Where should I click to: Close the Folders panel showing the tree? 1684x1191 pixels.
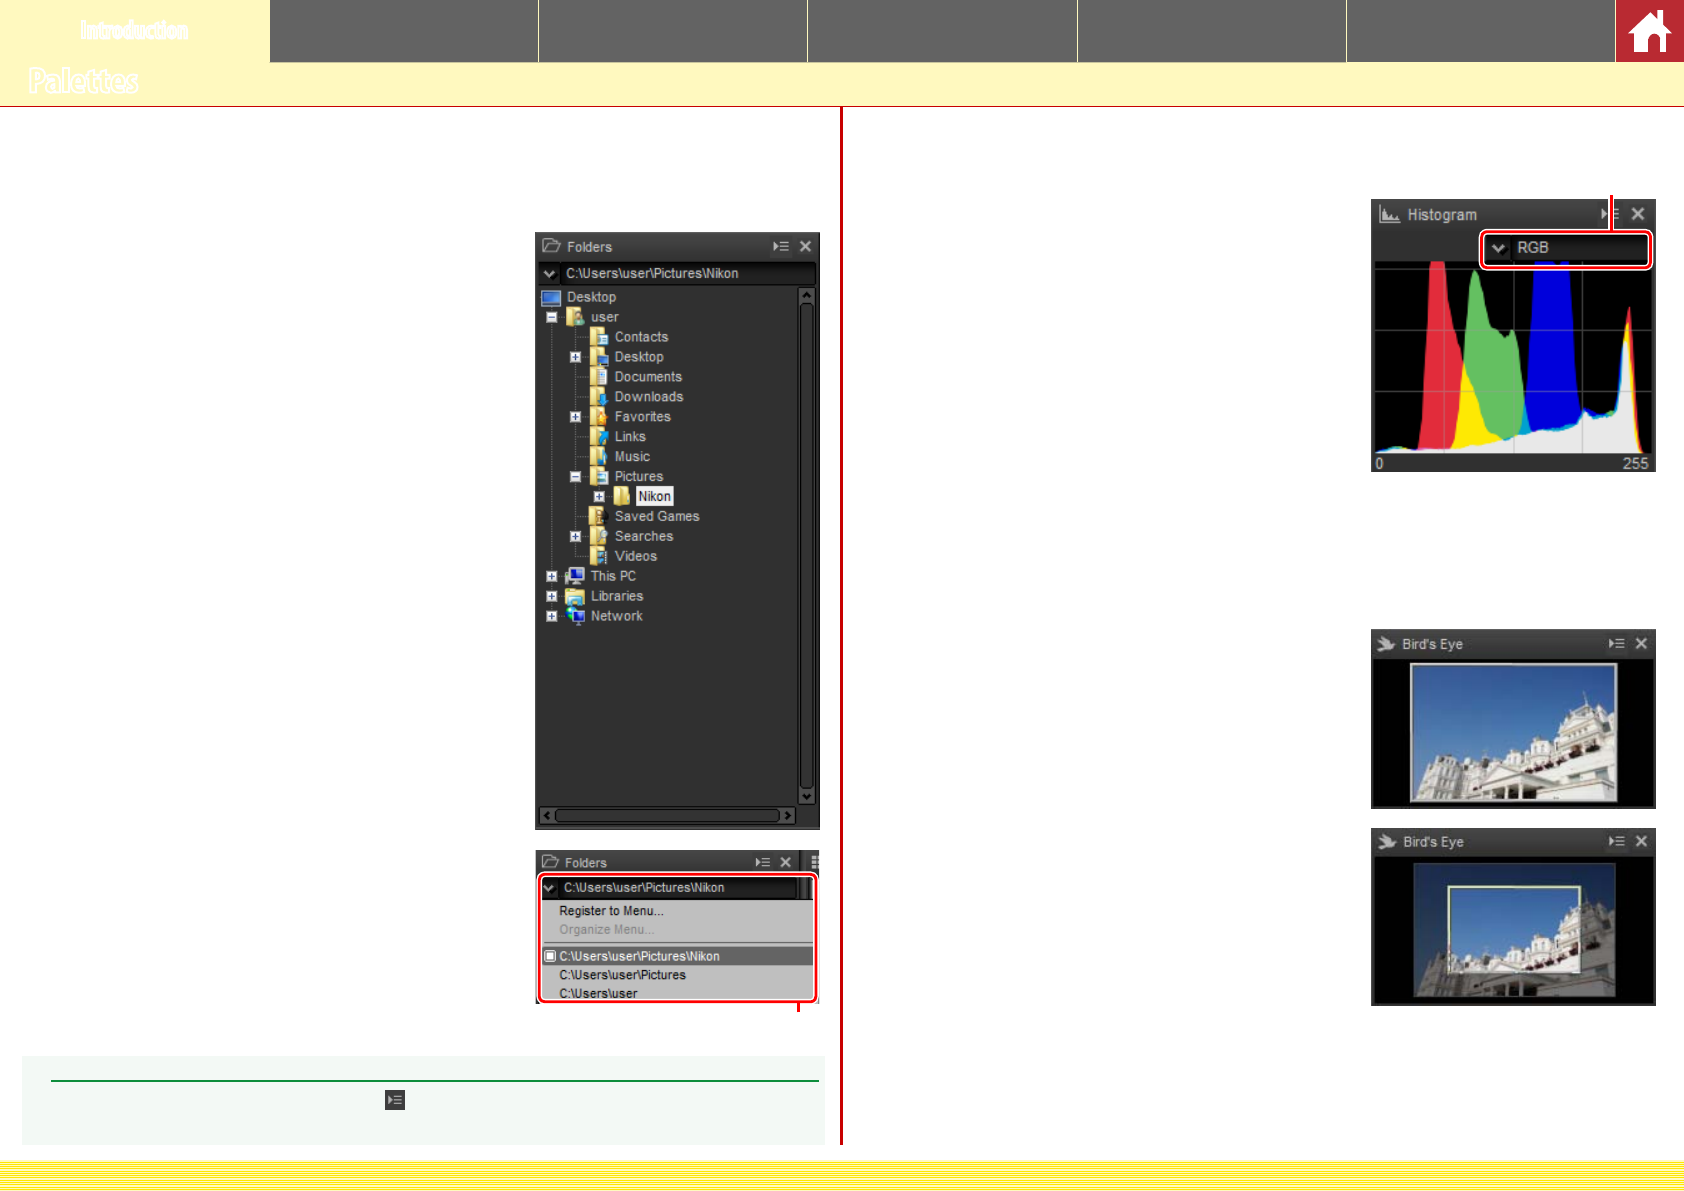coord(806,246)
